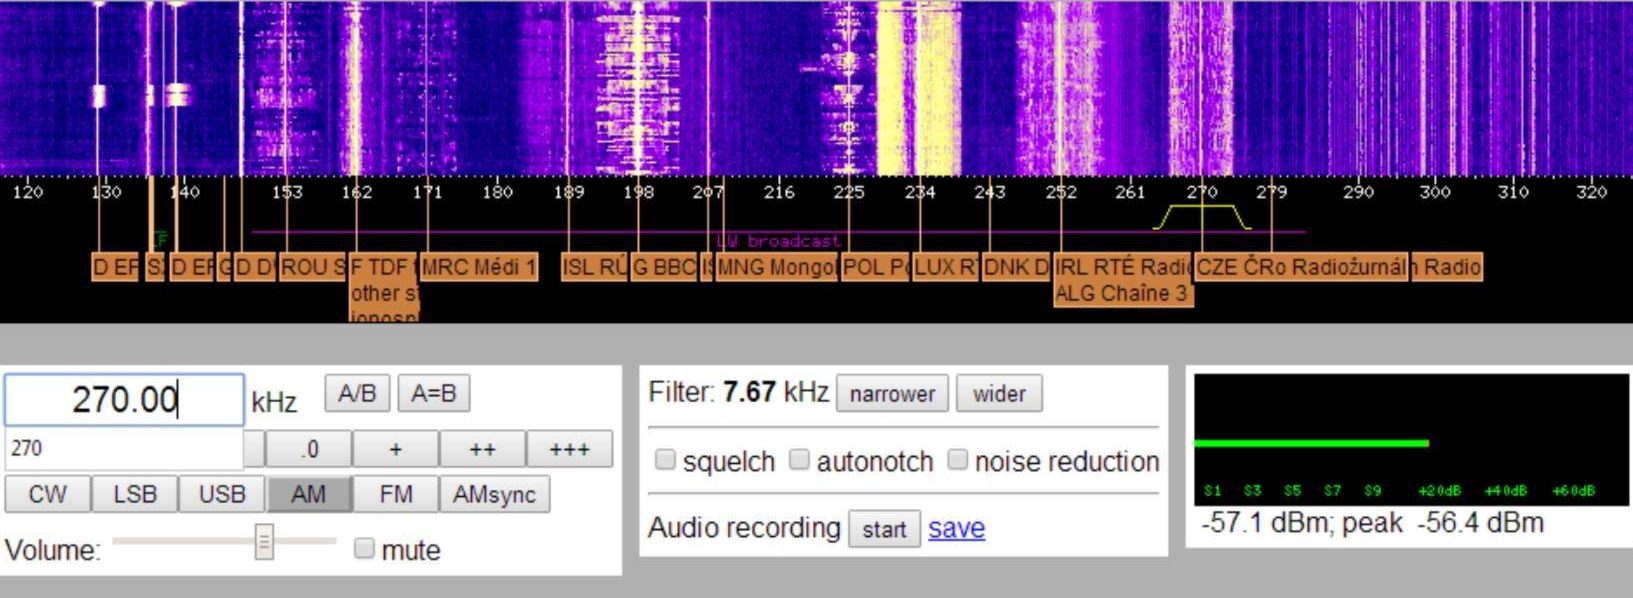Enable noise reduction
The width and height of the screenshot is (1633, 598).
coord(957,460)
